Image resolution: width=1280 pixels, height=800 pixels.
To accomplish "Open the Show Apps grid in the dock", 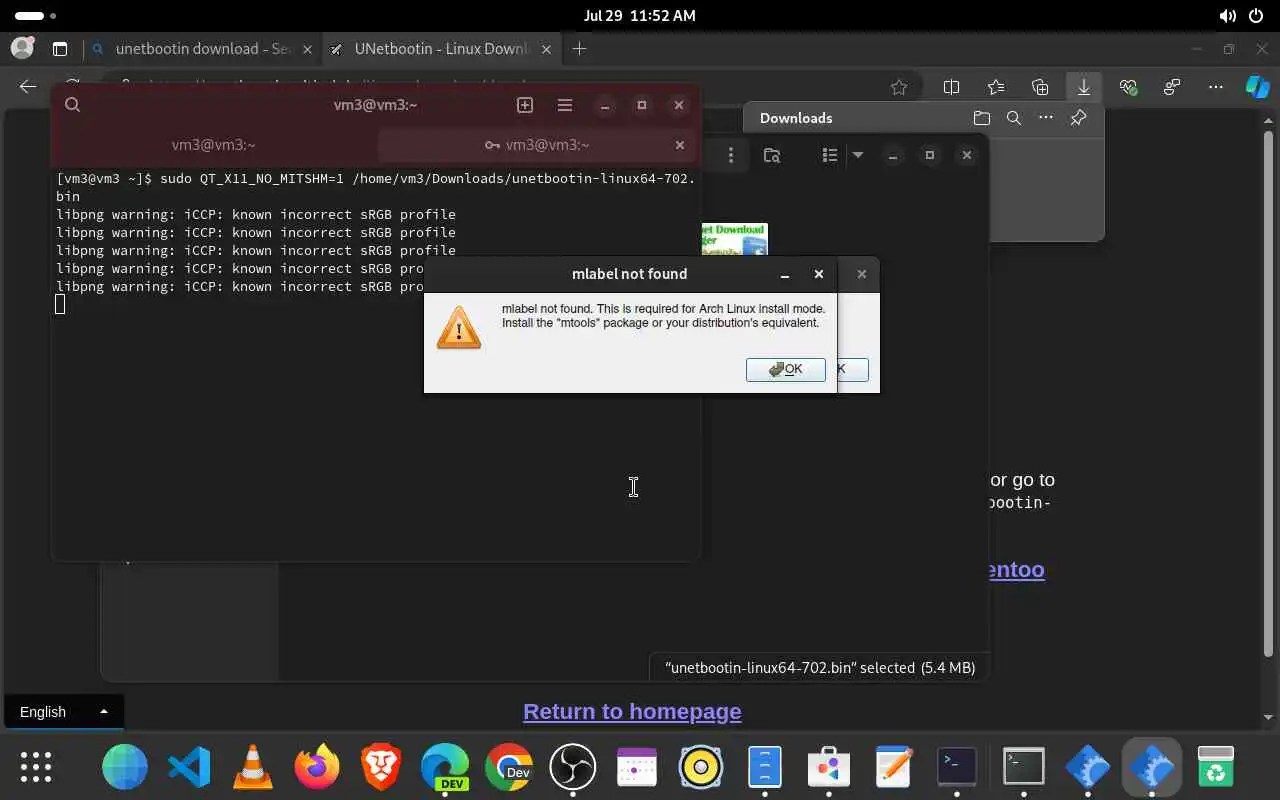I will [x=36, y=768].
